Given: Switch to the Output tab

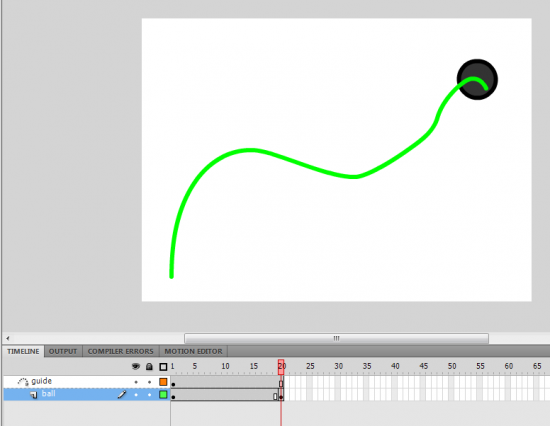Looking at the screenshot, I should [63, 351].
